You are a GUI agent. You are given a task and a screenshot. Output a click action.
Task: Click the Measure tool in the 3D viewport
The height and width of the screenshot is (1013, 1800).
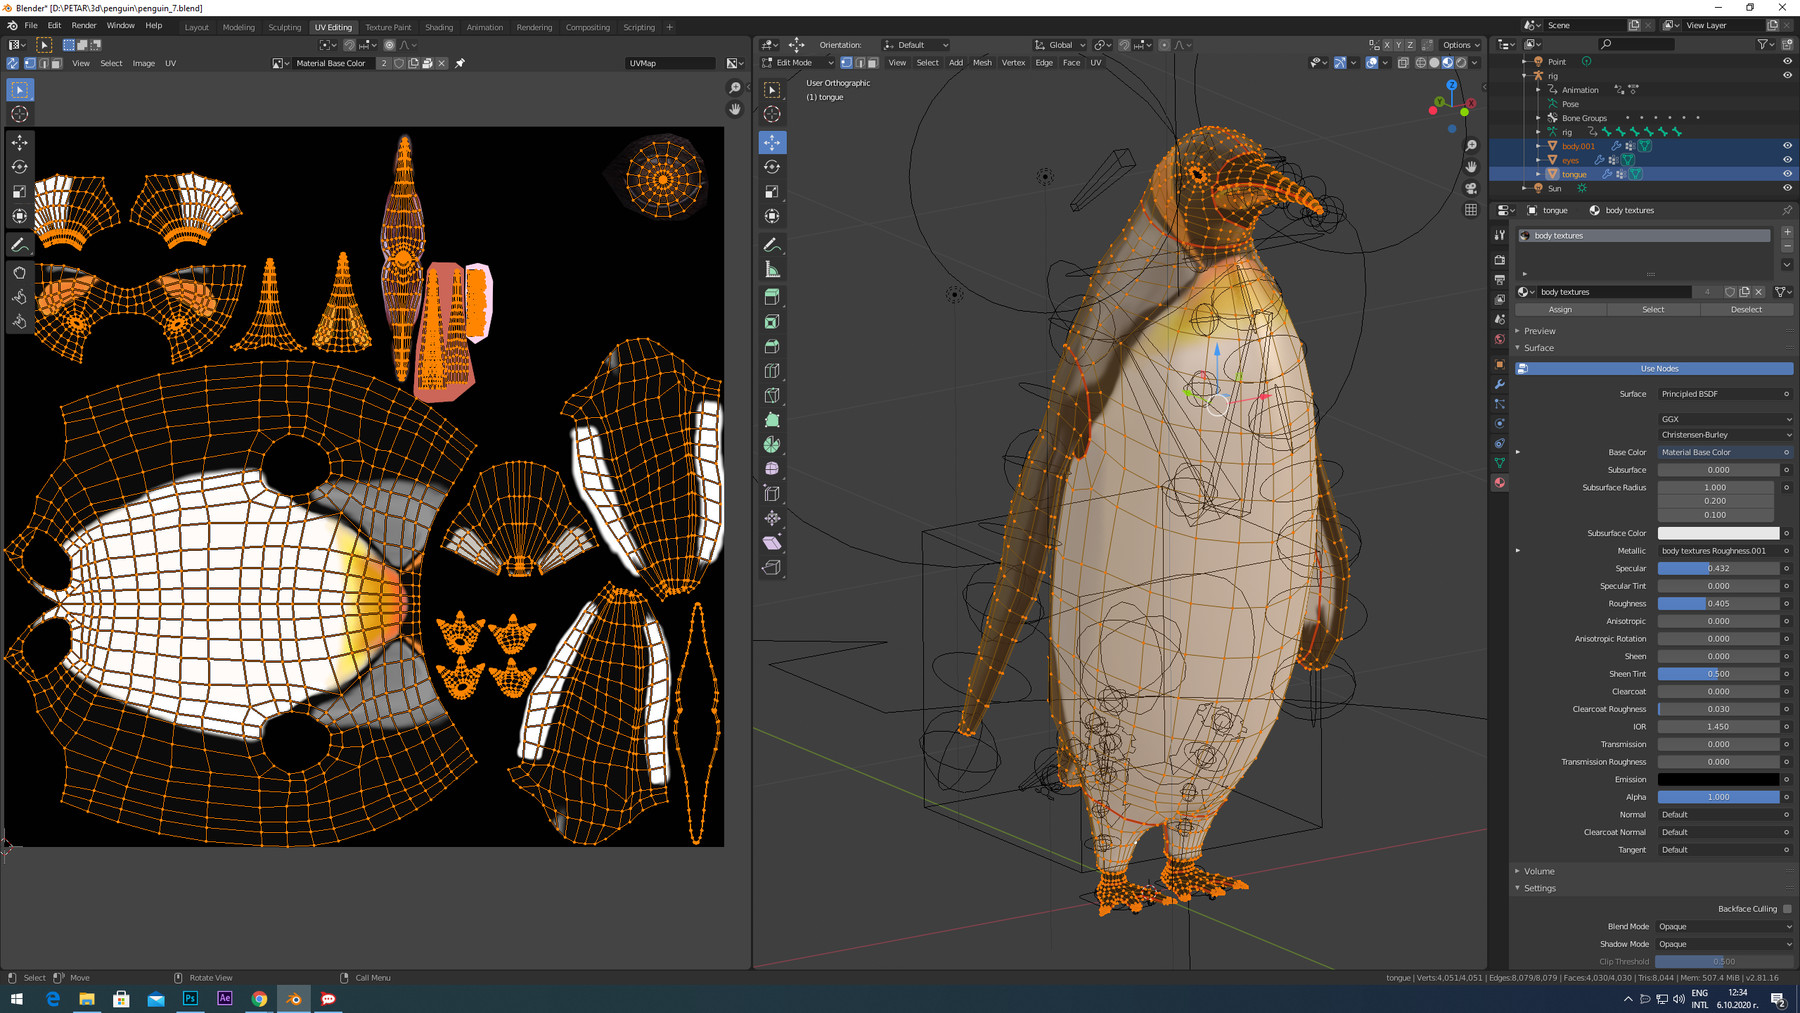(x=772, y=270)
